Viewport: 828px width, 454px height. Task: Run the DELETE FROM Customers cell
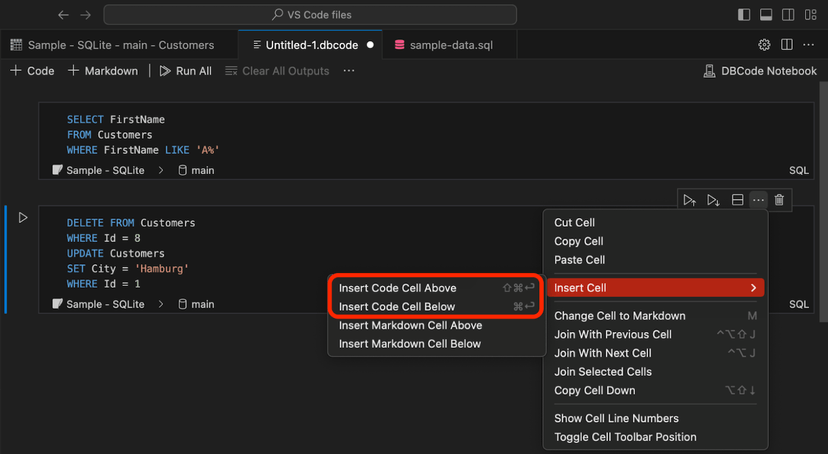coord(23,217)
